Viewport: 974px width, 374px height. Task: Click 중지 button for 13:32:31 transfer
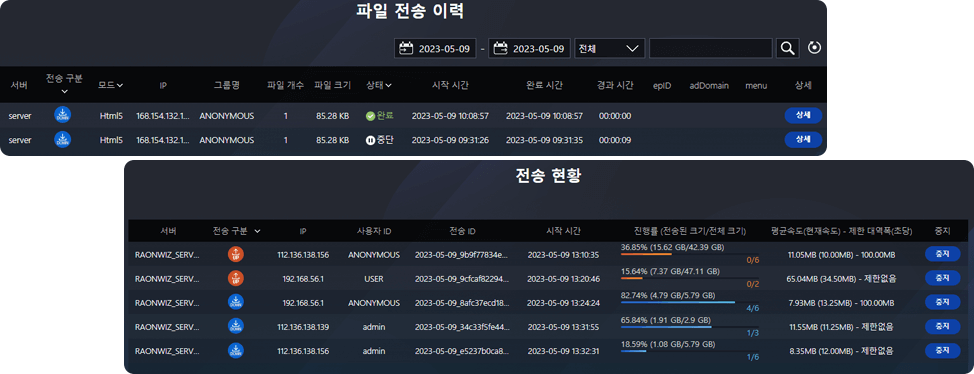(942, 350)
